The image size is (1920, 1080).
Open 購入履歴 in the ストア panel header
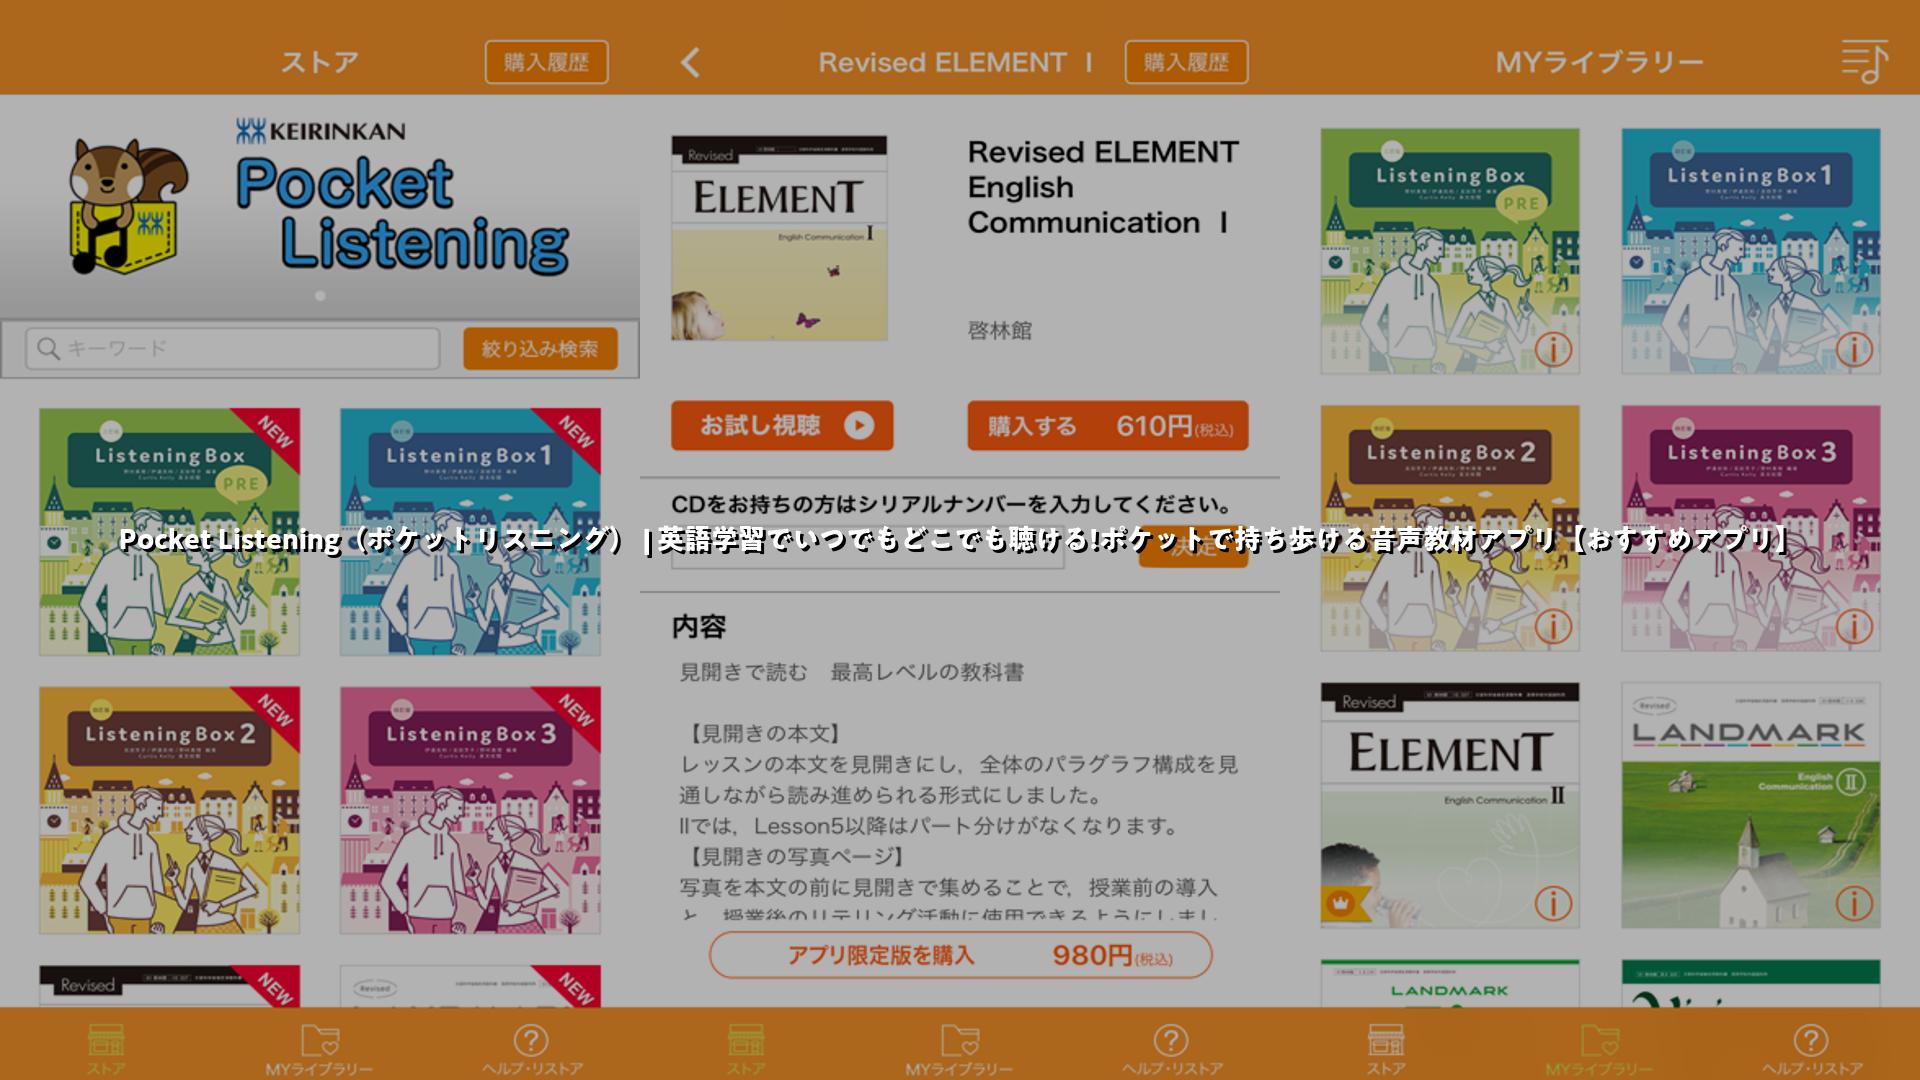[x=547, y=62]
